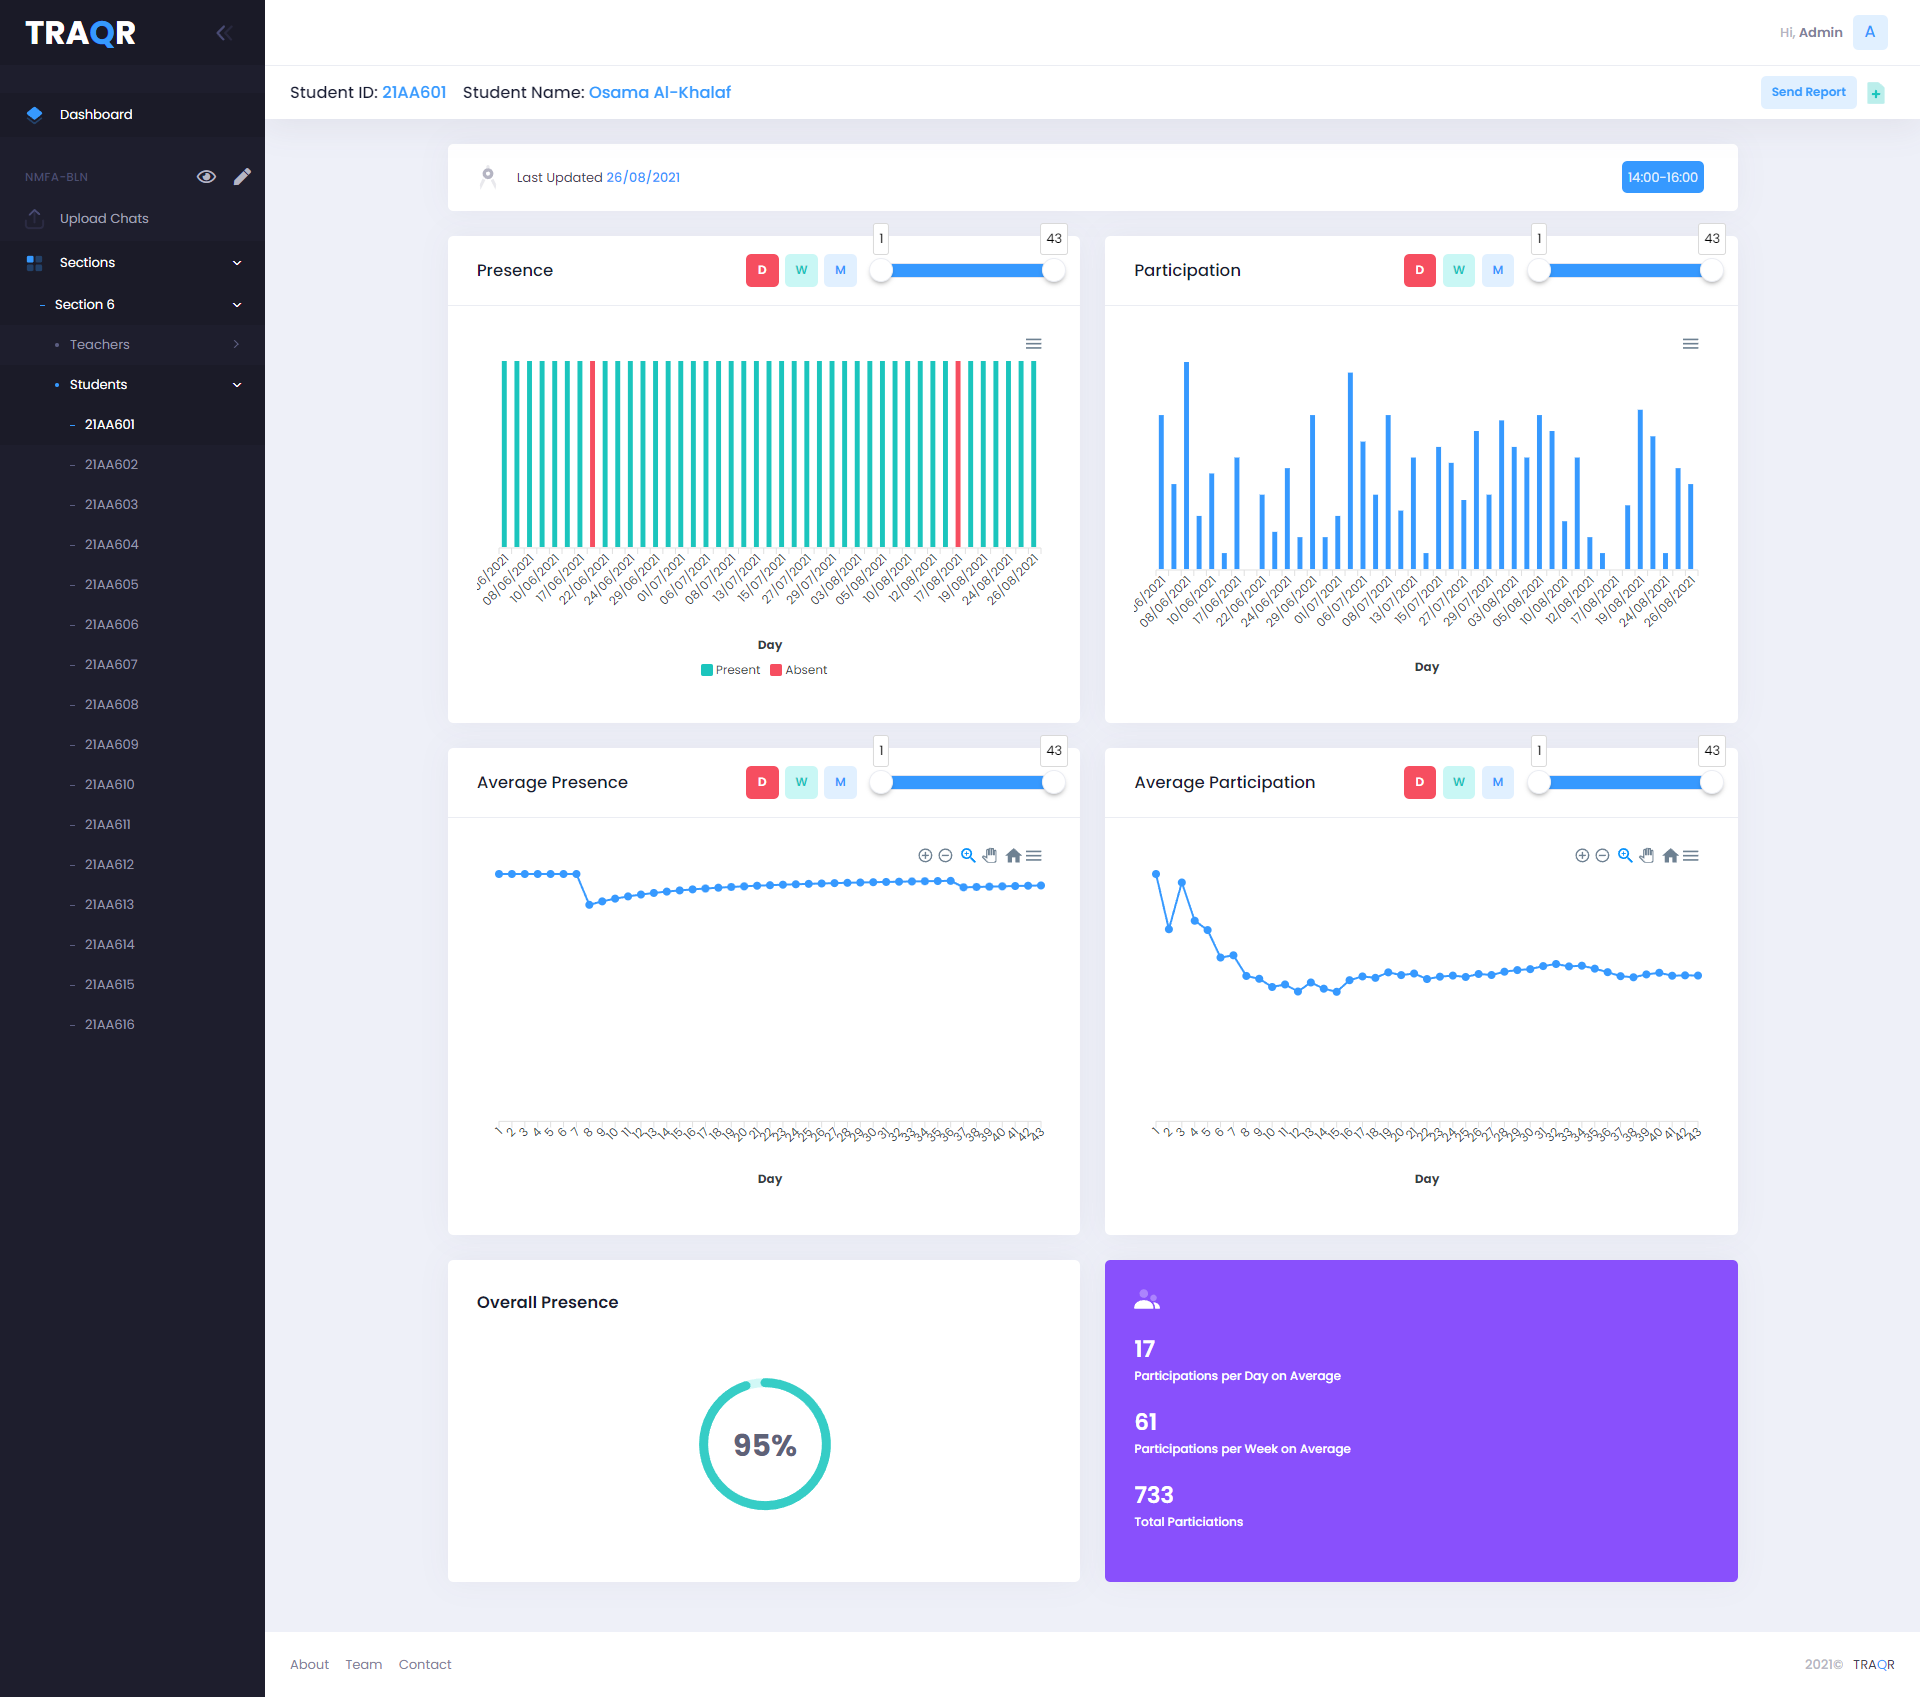The height and width of the screenshot is (1697, 1920).
Task: Click Participation range slider right handle
Action: pyautogui.click(x=1712, y=271)
